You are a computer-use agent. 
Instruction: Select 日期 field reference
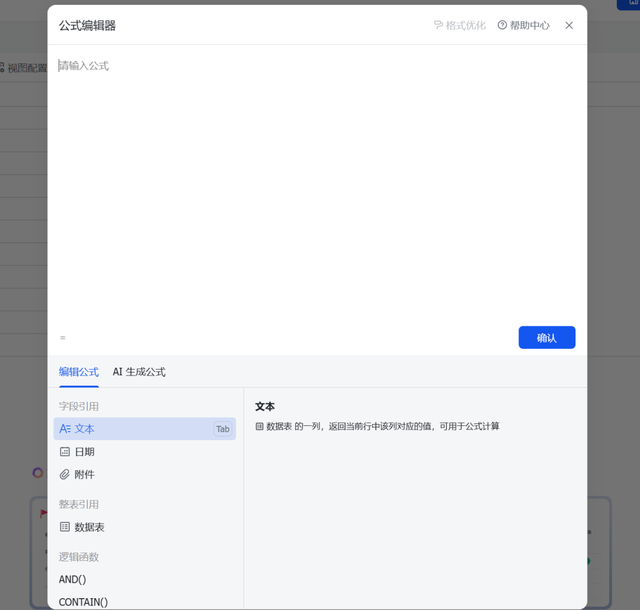click(x=144, y=452)
